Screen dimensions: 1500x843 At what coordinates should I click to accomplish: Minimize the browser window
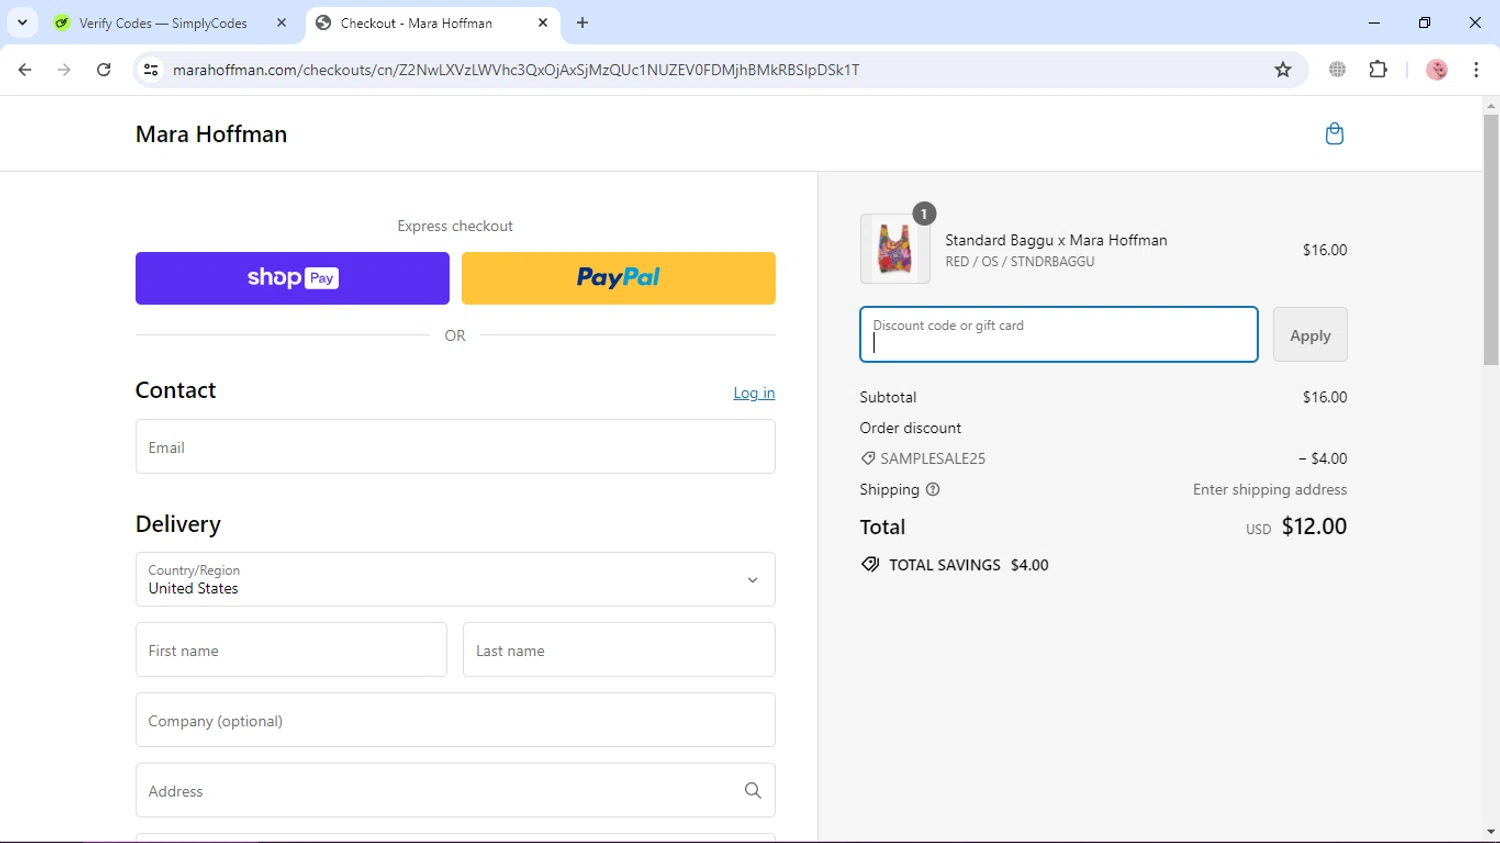(x=1374, y=23)
